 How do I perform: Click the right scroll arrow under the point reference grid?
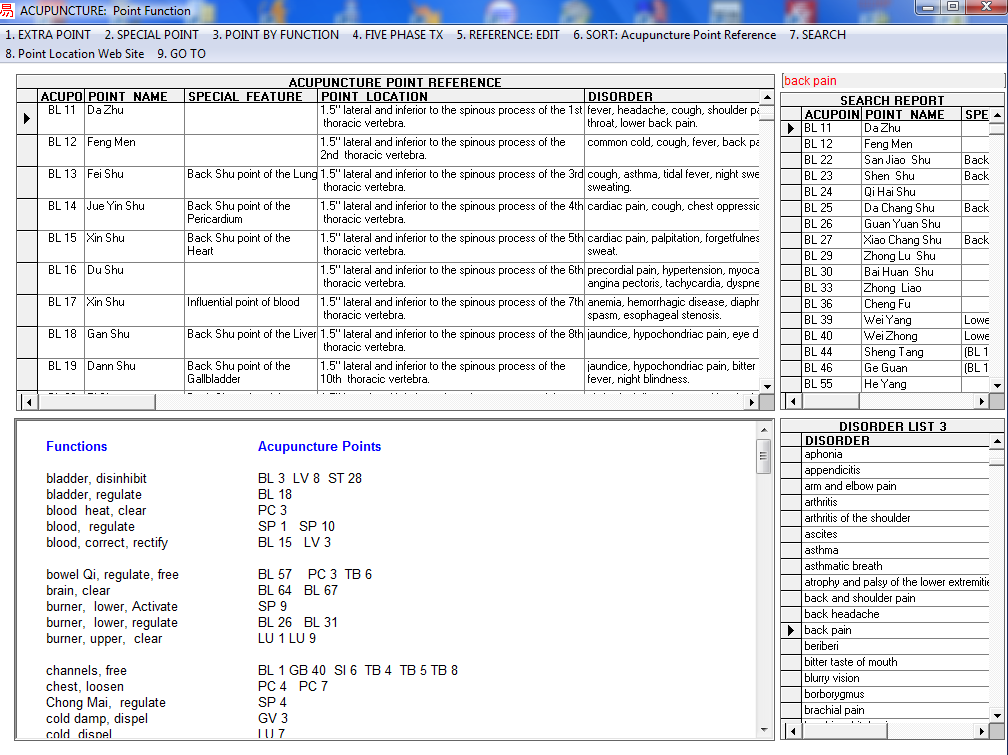(x=752, y=400)
